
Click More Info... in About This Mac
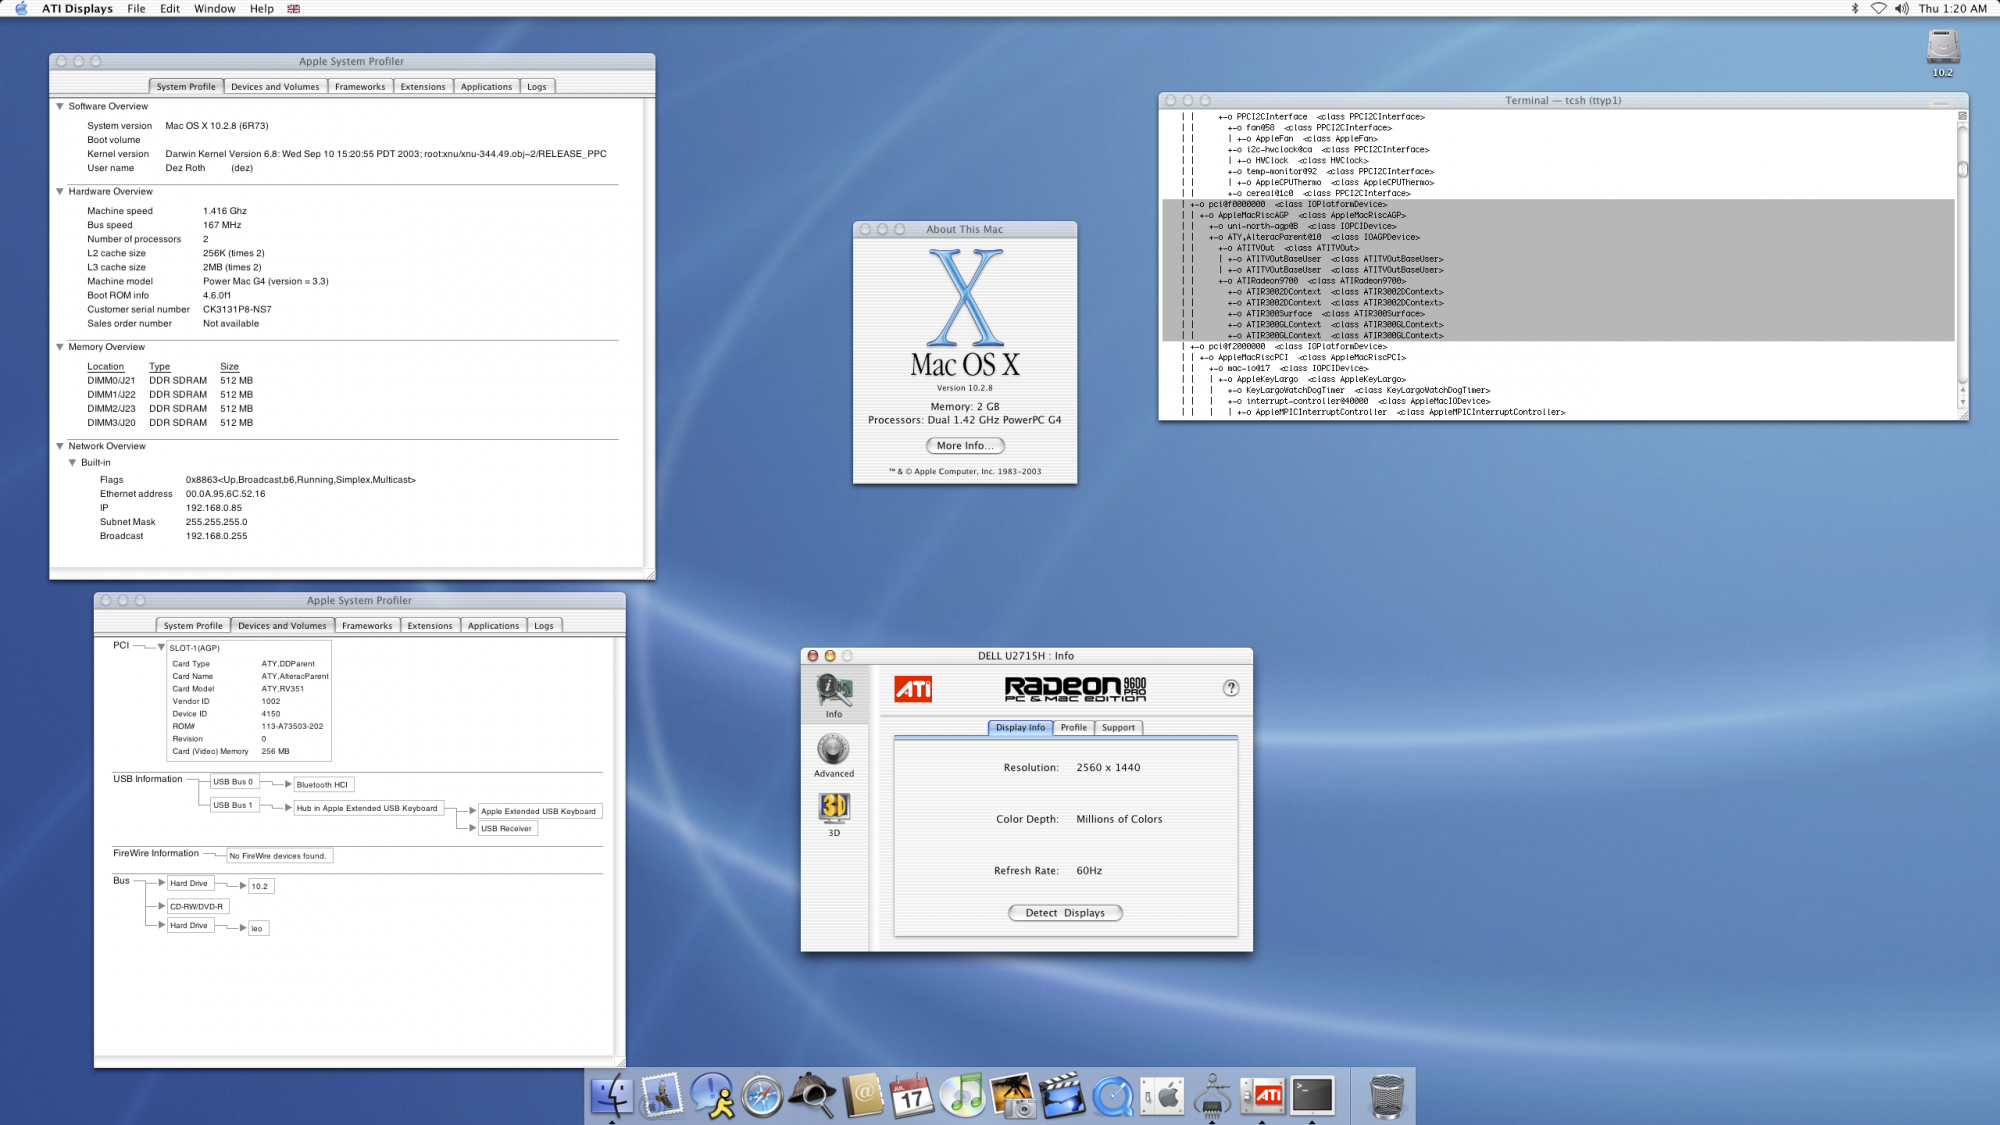(x=965, y=445)
